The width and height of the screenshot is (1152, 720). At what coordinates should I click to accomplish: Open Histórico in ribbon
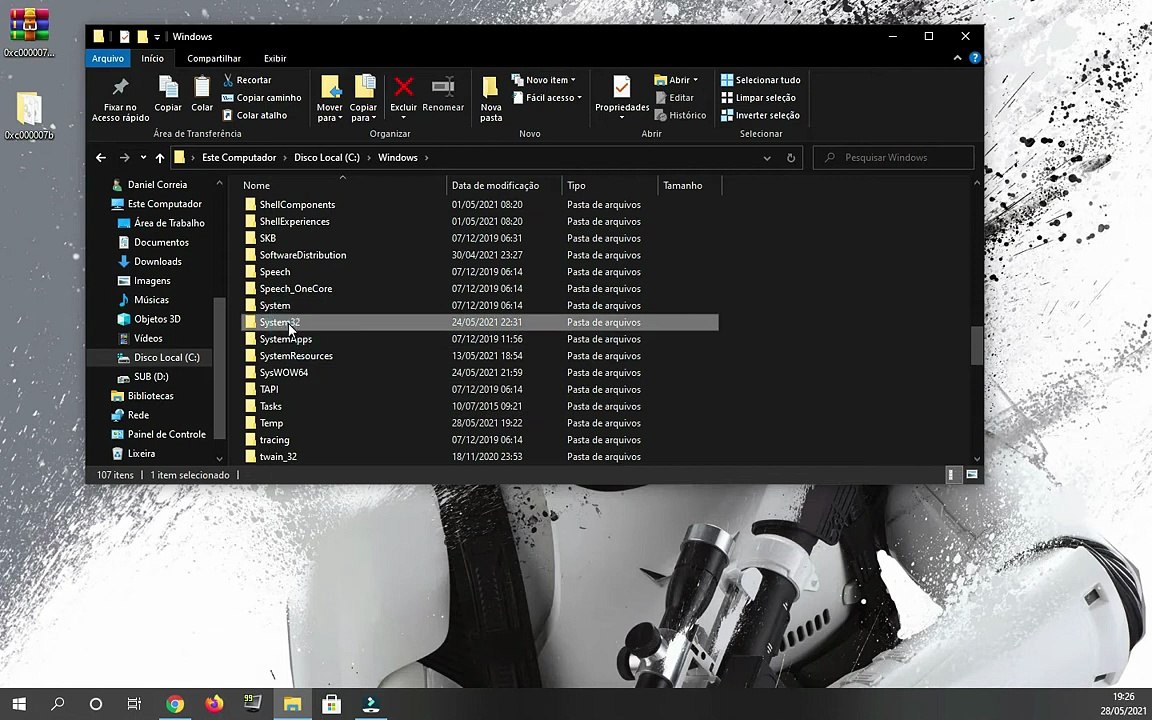680,115
